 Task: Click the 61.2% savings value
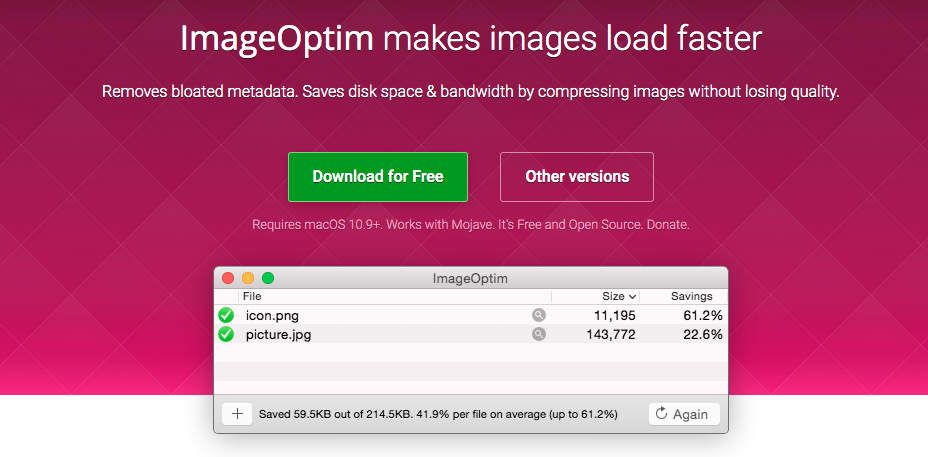[703, 316]
